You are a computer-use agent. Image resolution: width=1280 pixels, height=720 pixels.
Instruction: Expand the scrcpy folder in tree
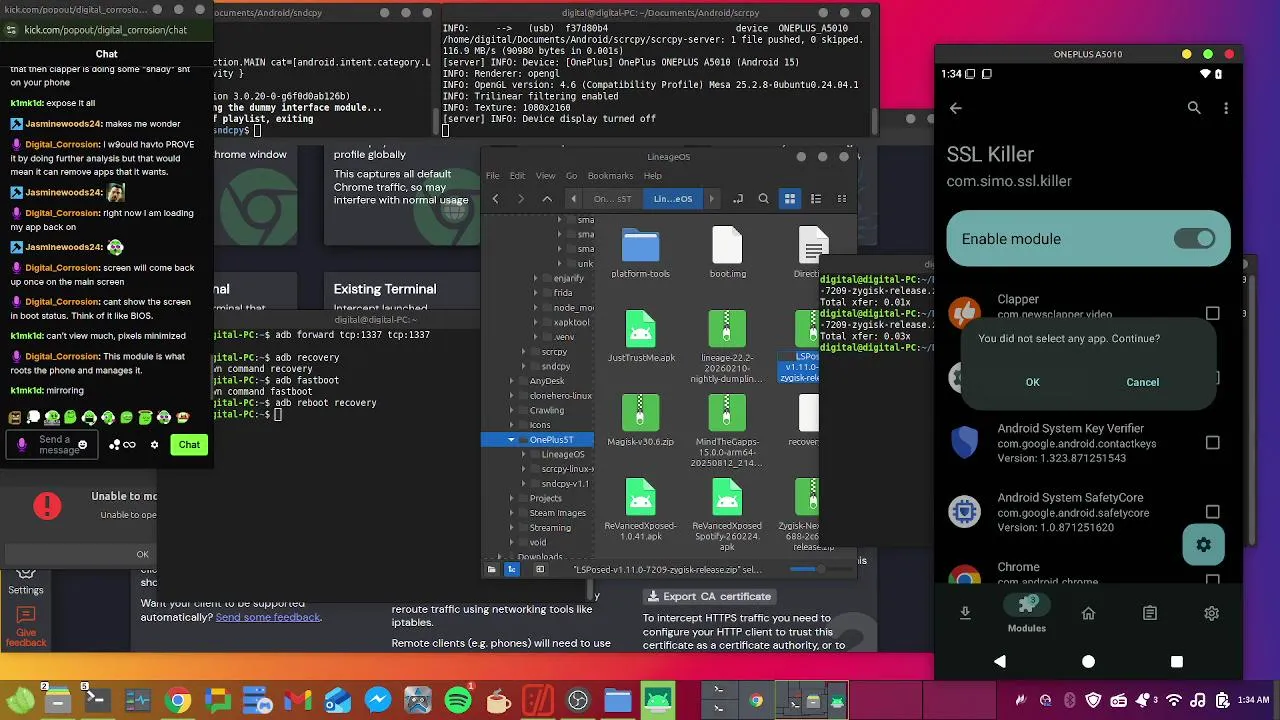tap(523, 352)
